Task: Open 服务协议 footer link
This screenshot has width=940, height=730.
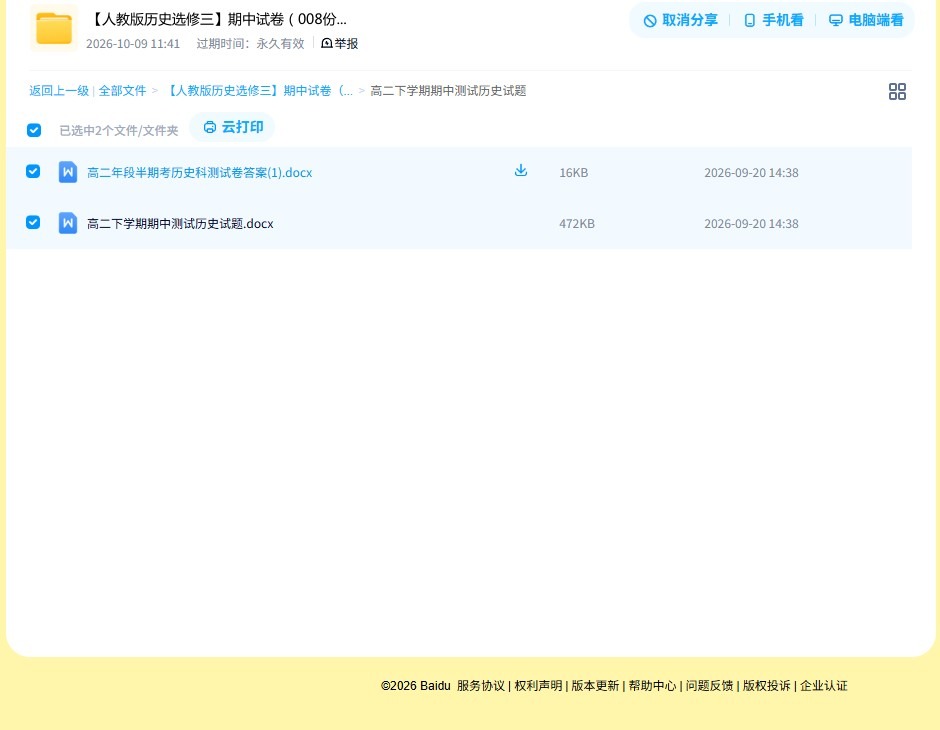Action: click(481, 686)
